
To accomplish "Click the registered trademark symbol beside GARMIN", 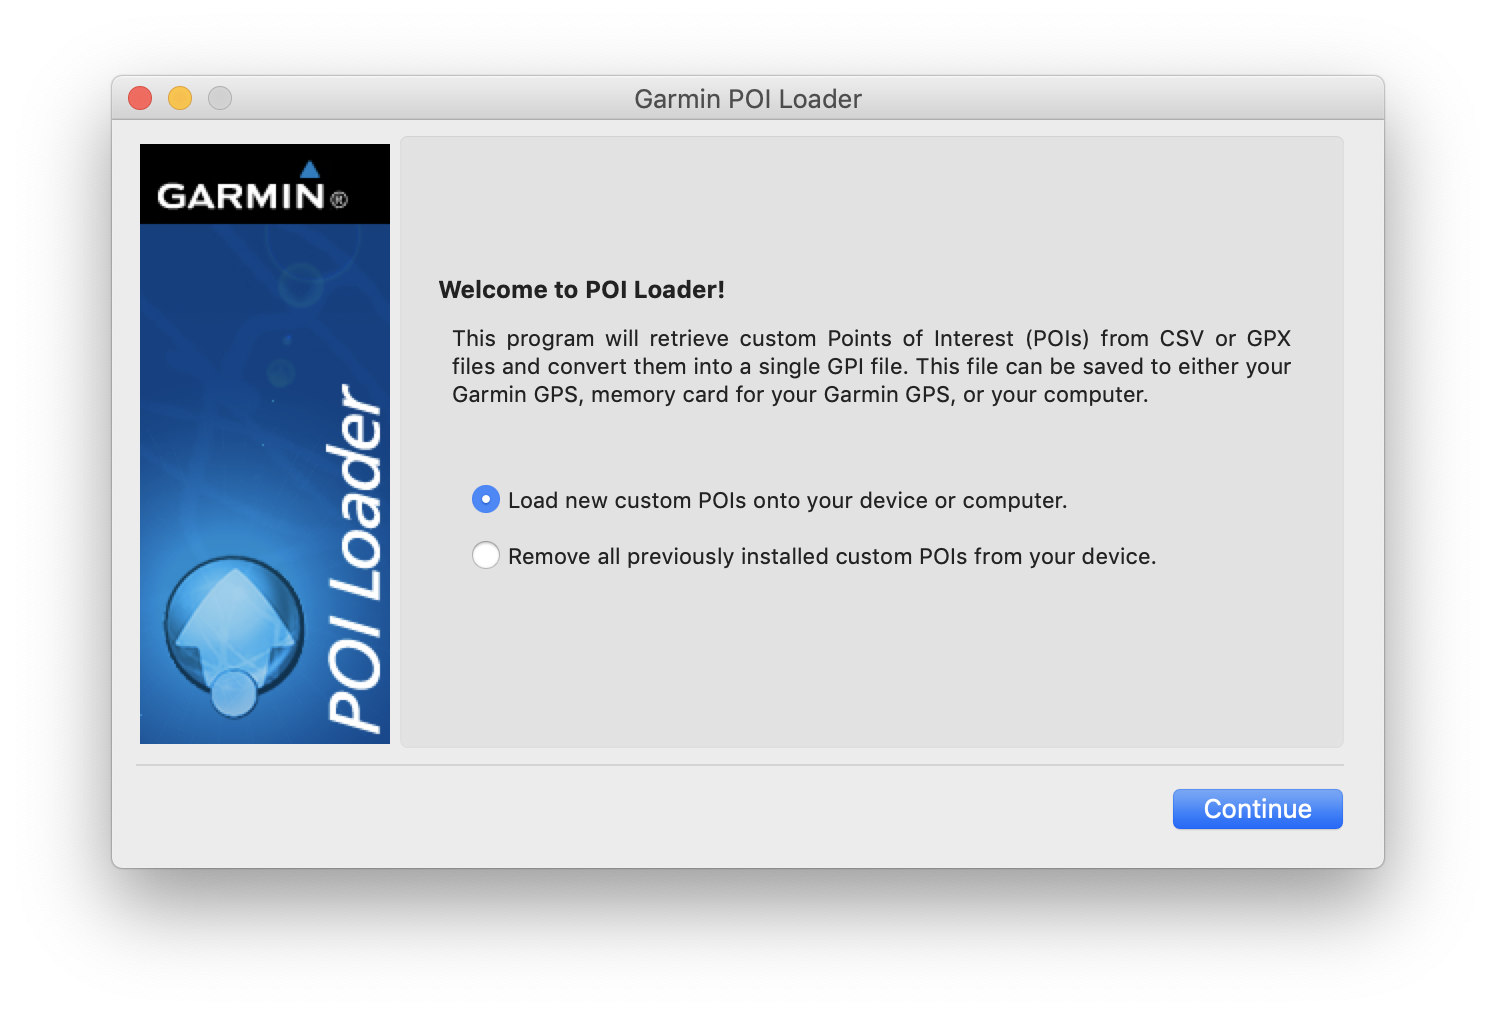I will coord(339,200).
